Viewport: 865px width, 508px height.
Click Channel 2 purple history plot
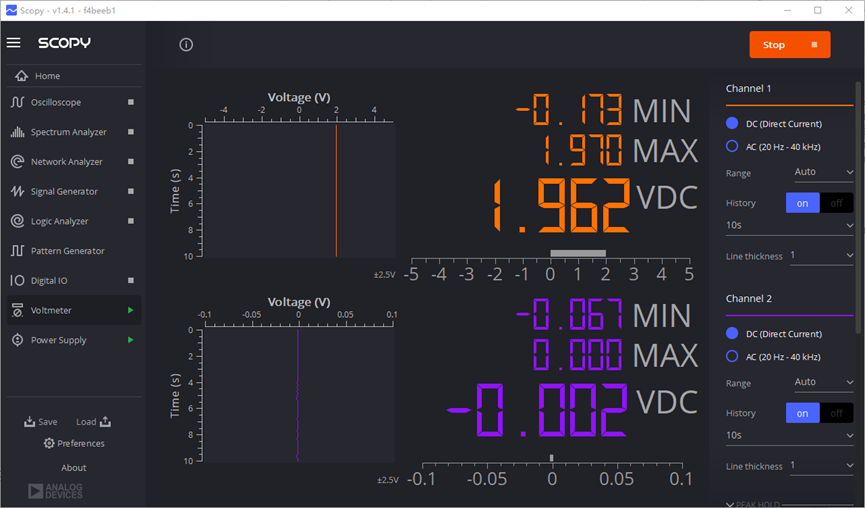click(298, 395)
